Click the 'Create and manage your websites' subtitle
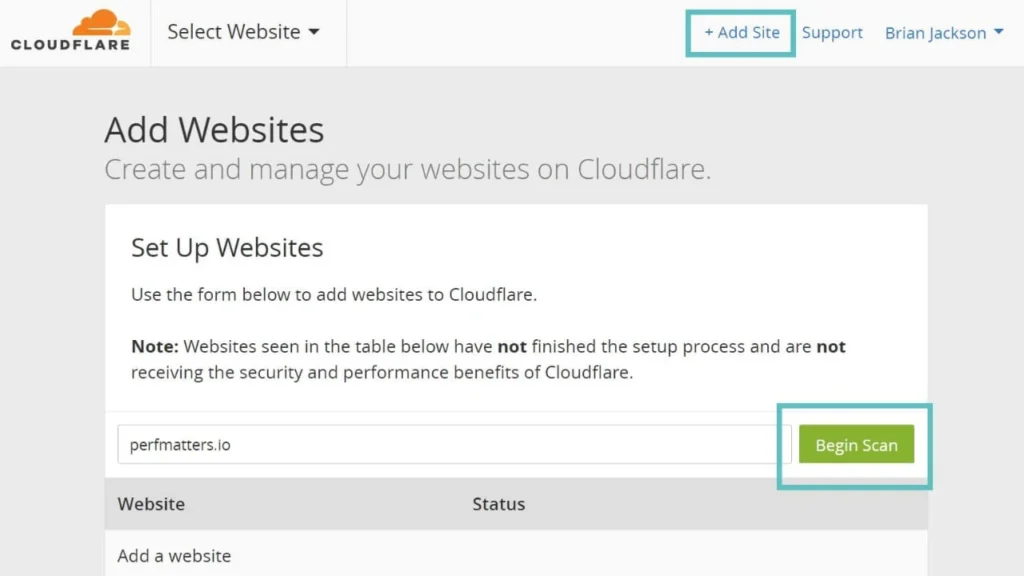1024x576 pixels. (x=407, y=169)
